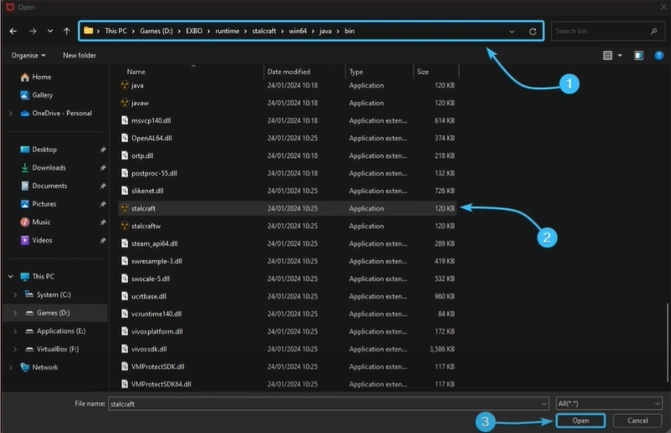Screen dimensions: 671x433
Task: Open the recent locations chevron
Action: [50, 31]
